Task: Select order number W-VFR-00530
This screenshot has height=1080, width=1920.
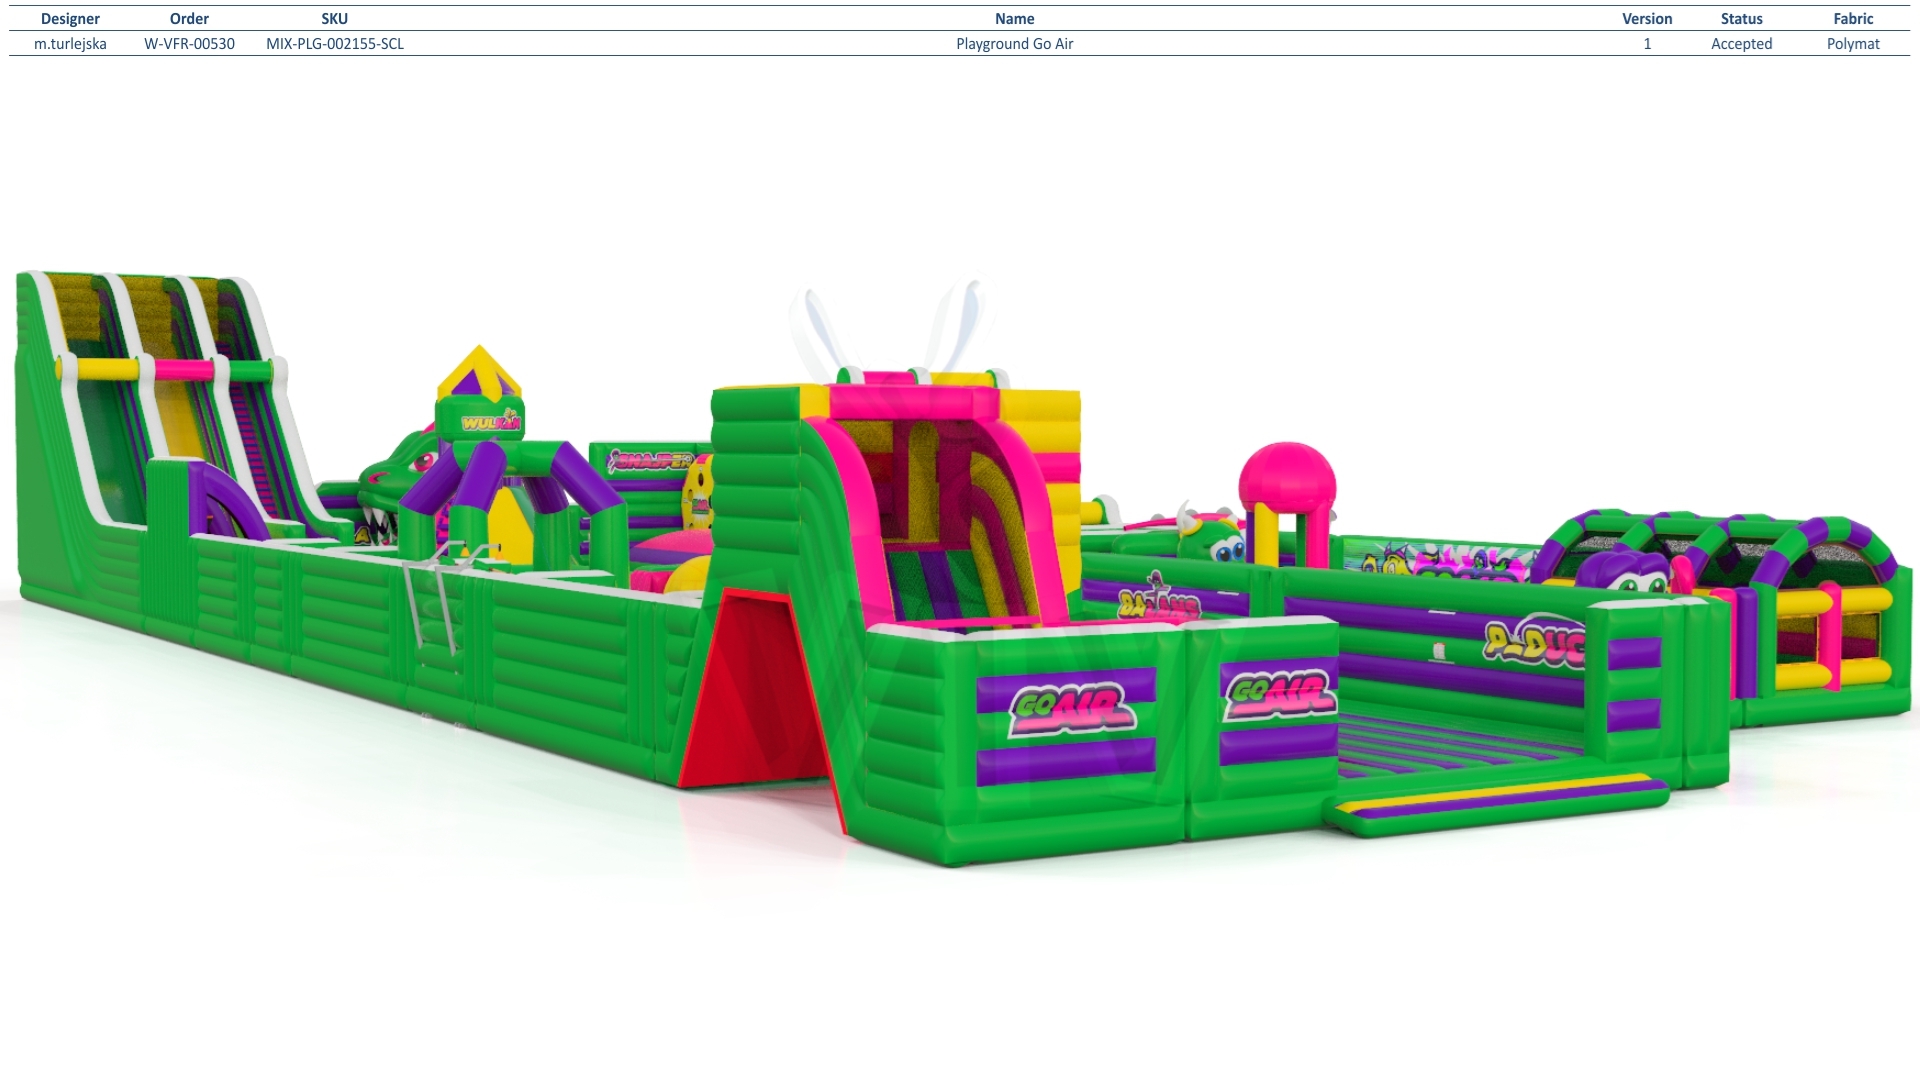Action: pyautogui.click(x=189, y=44)
